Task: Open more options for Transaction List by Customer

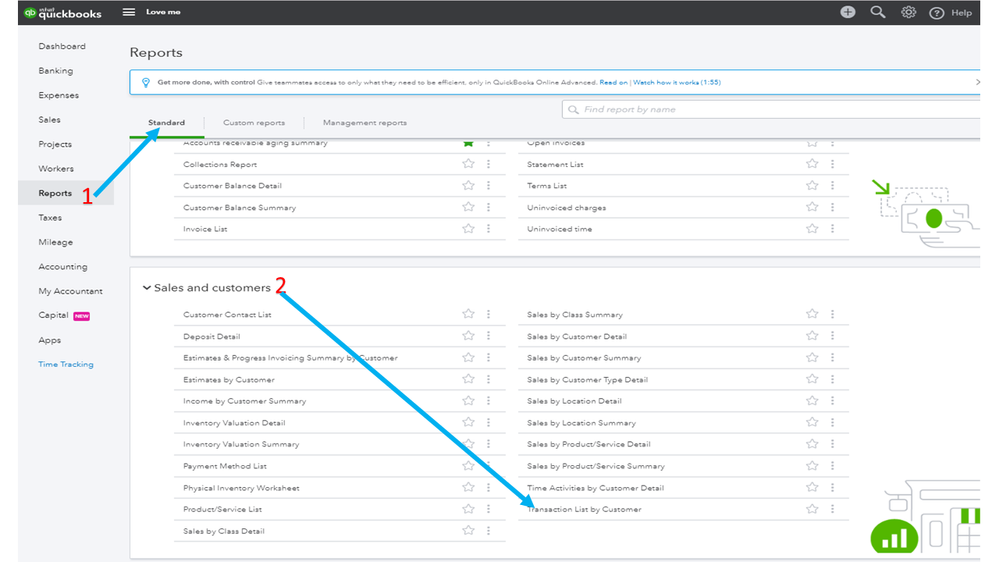Action: tap(832, 509)
